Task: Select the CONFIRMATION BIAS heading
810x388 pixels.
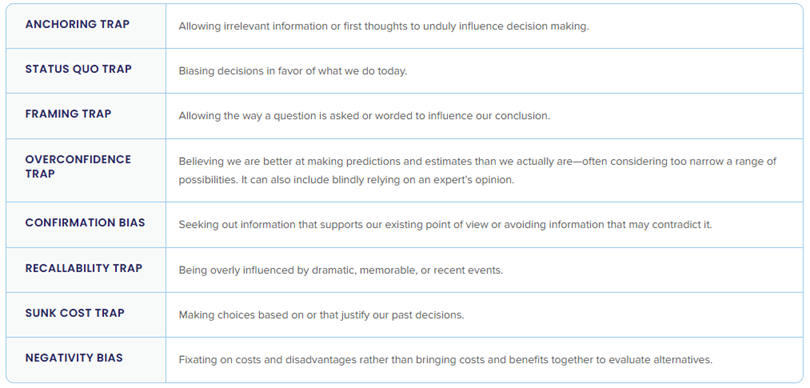Action: click(85, 223)
